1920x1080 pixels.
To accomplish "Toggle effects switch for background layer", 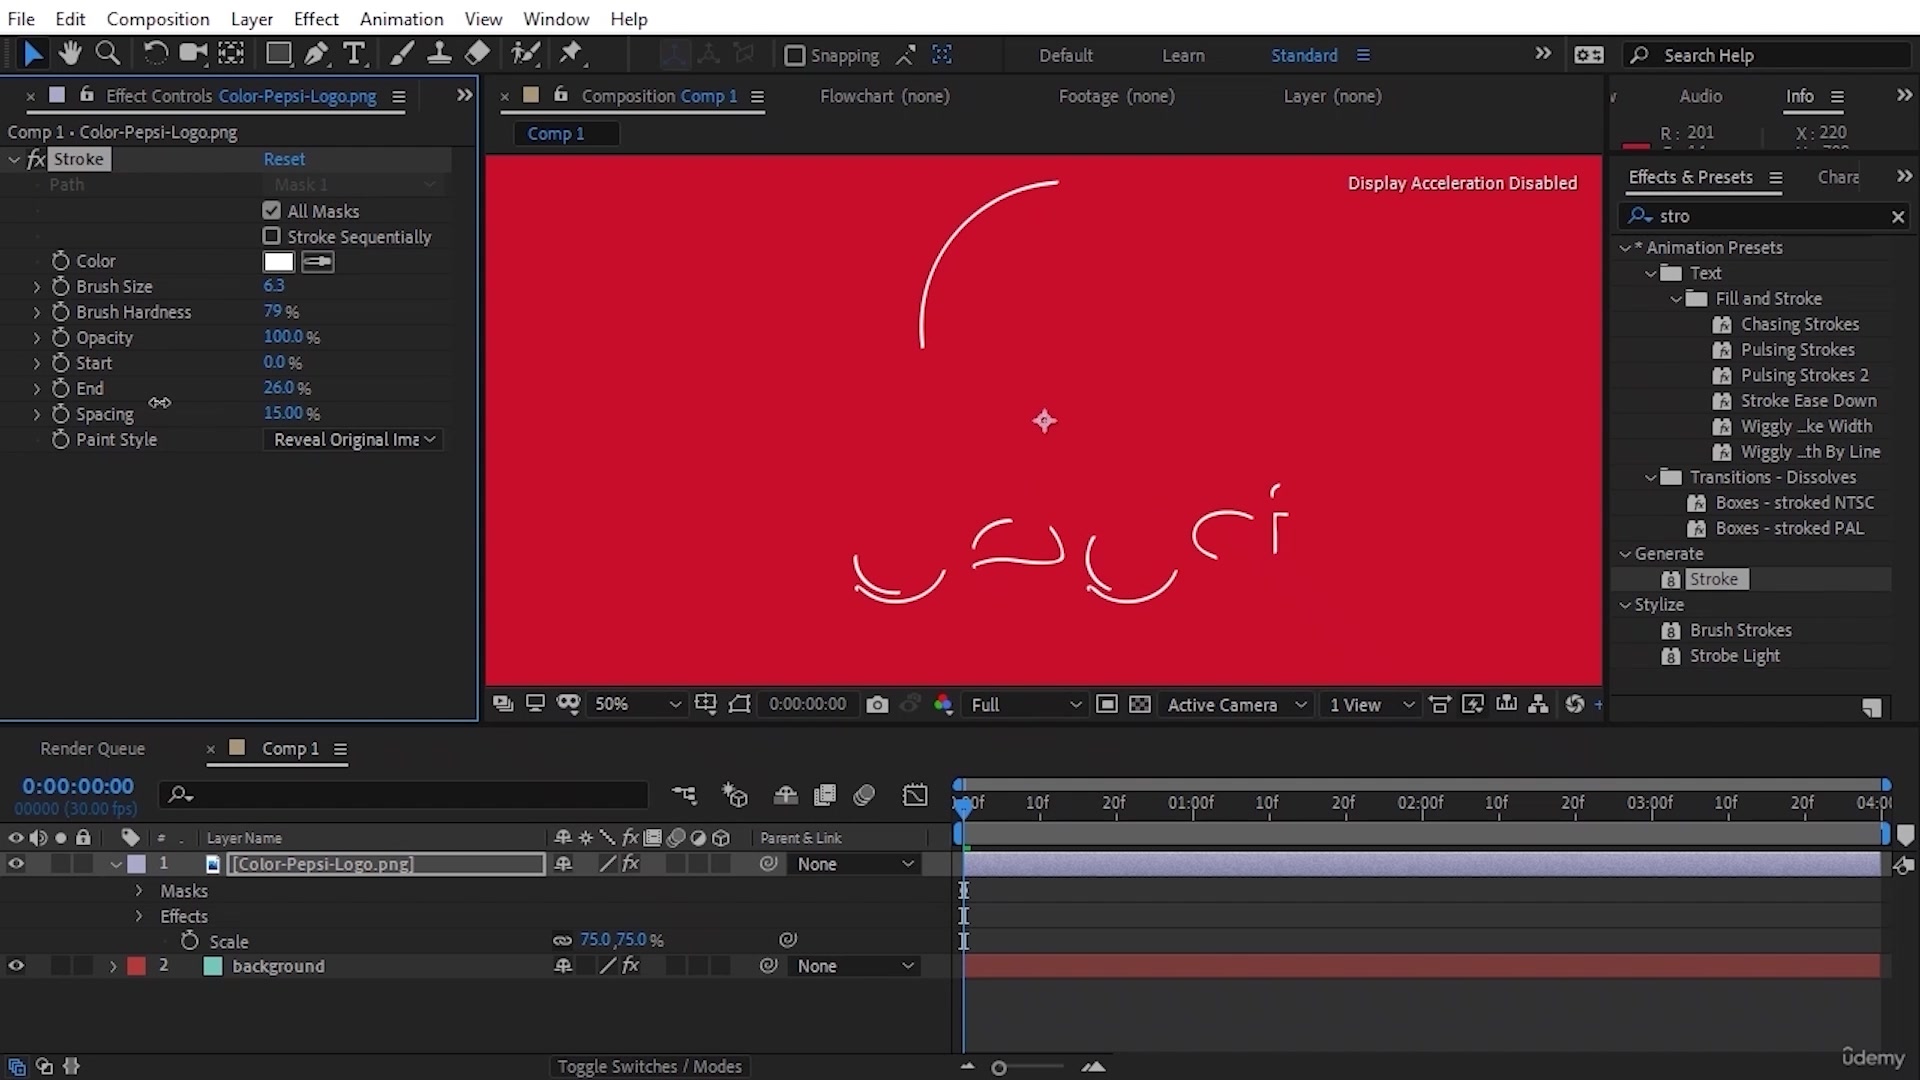I will (630, 966).
